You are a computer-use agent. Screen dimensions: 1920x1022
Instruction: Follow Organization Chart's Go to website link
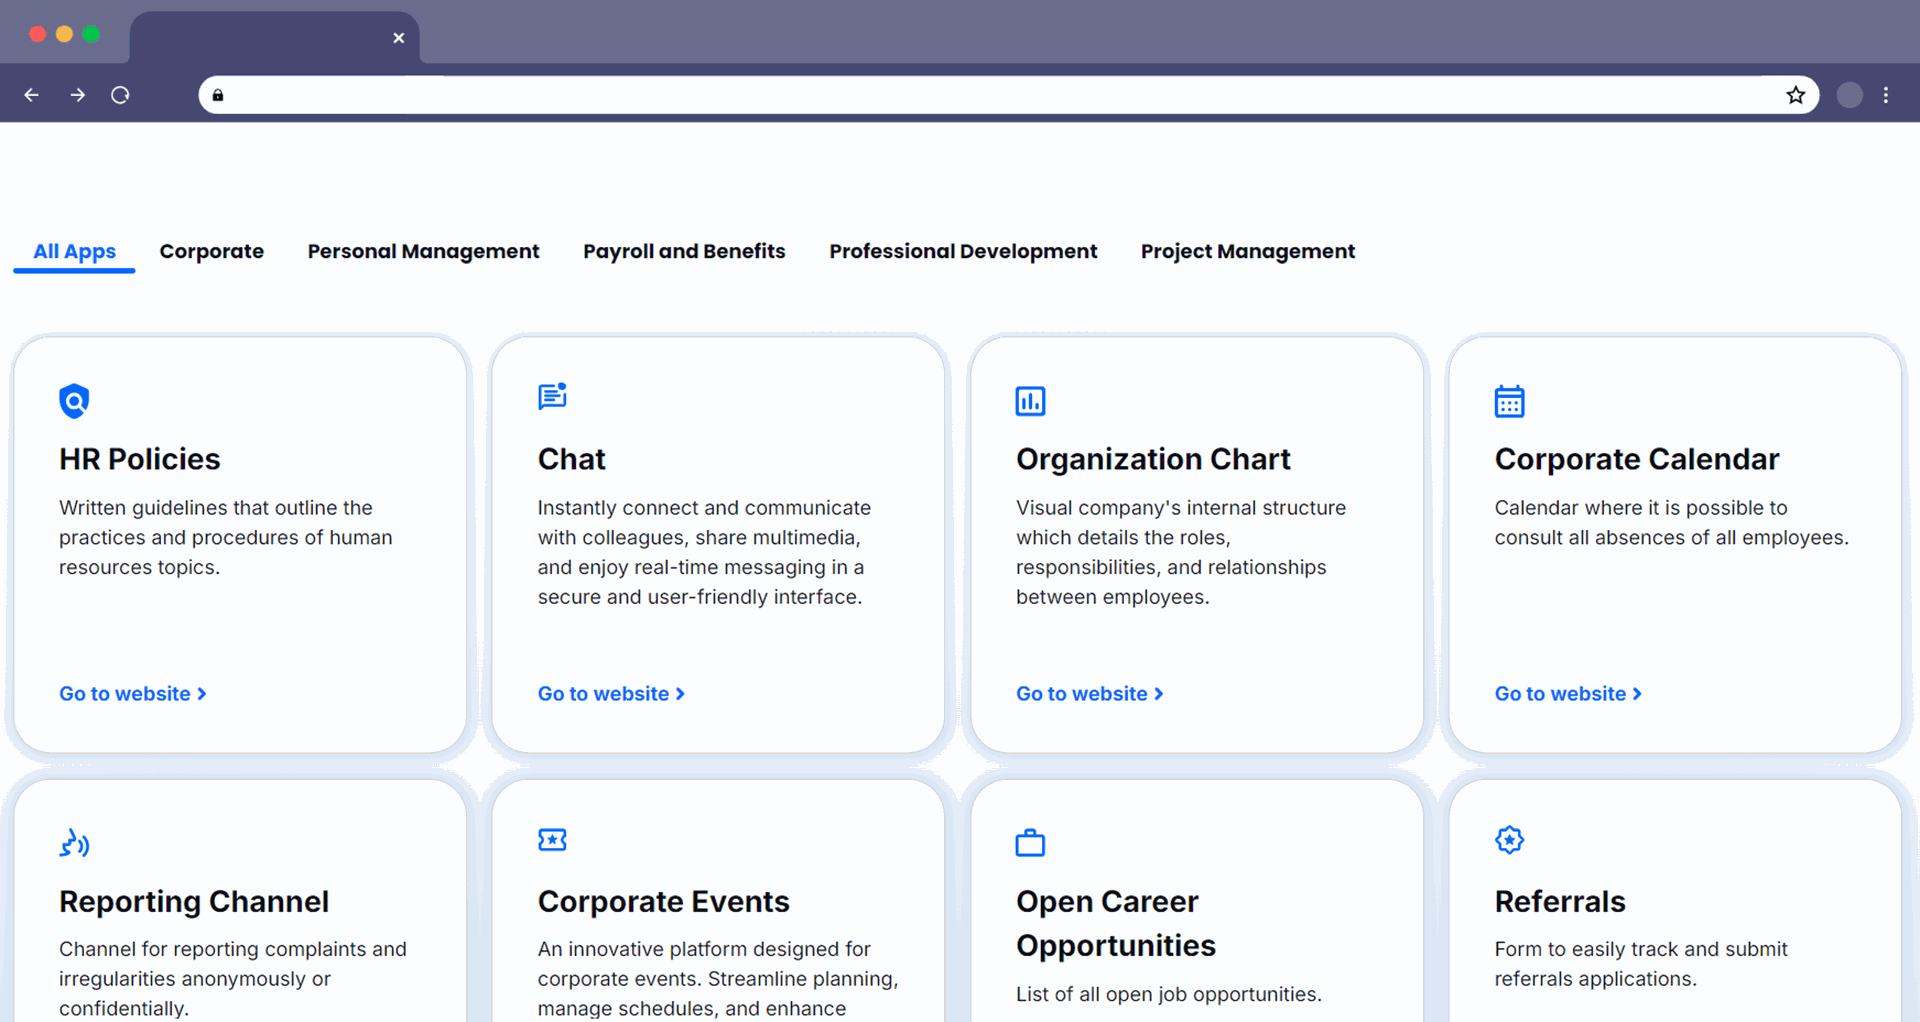[x=1089, y=694]
